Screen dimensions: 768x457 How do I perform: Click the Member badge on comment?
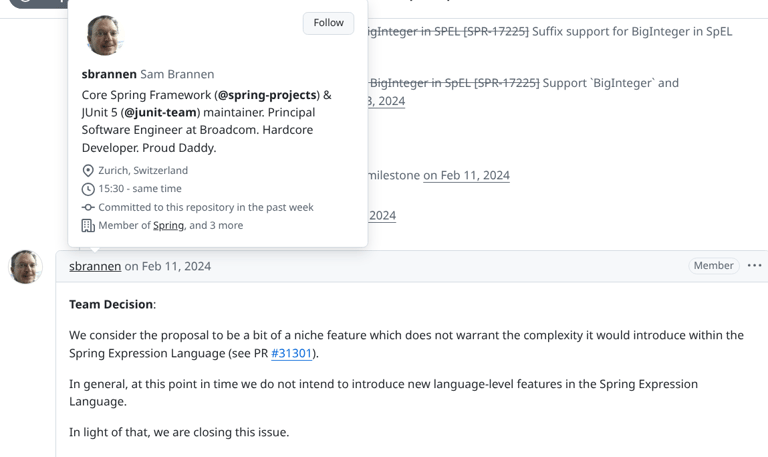click(713, 266)
